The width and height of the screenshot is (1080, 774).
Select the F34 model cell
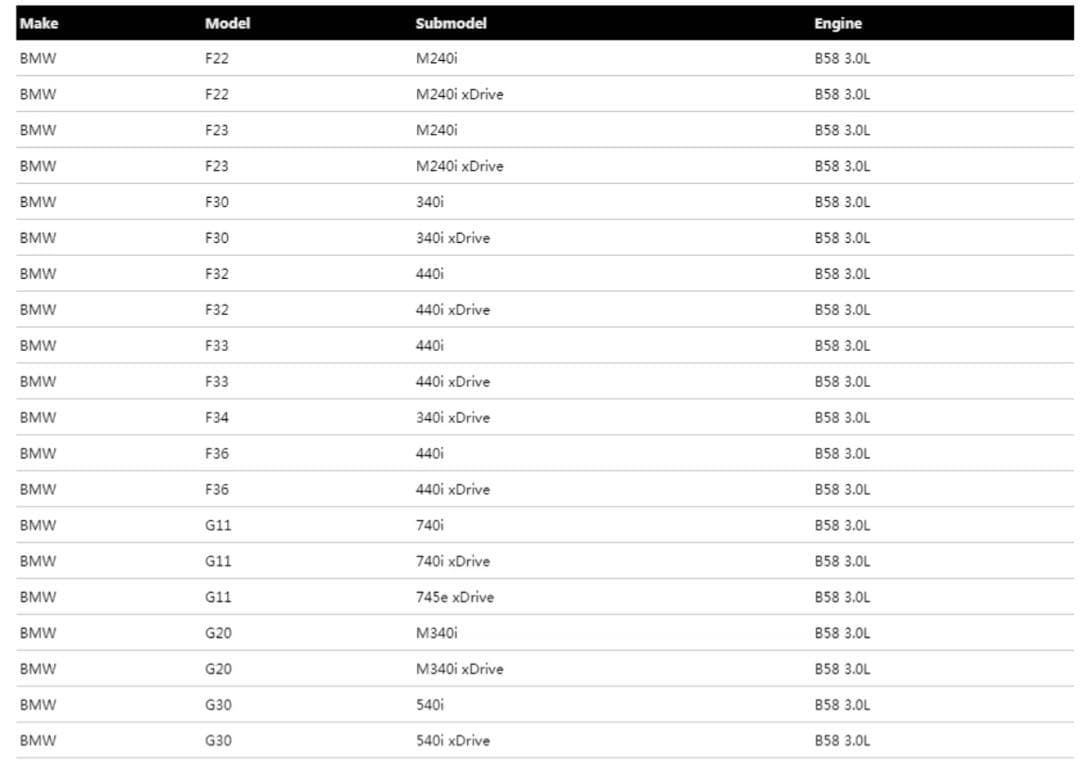tap(217, 417)
